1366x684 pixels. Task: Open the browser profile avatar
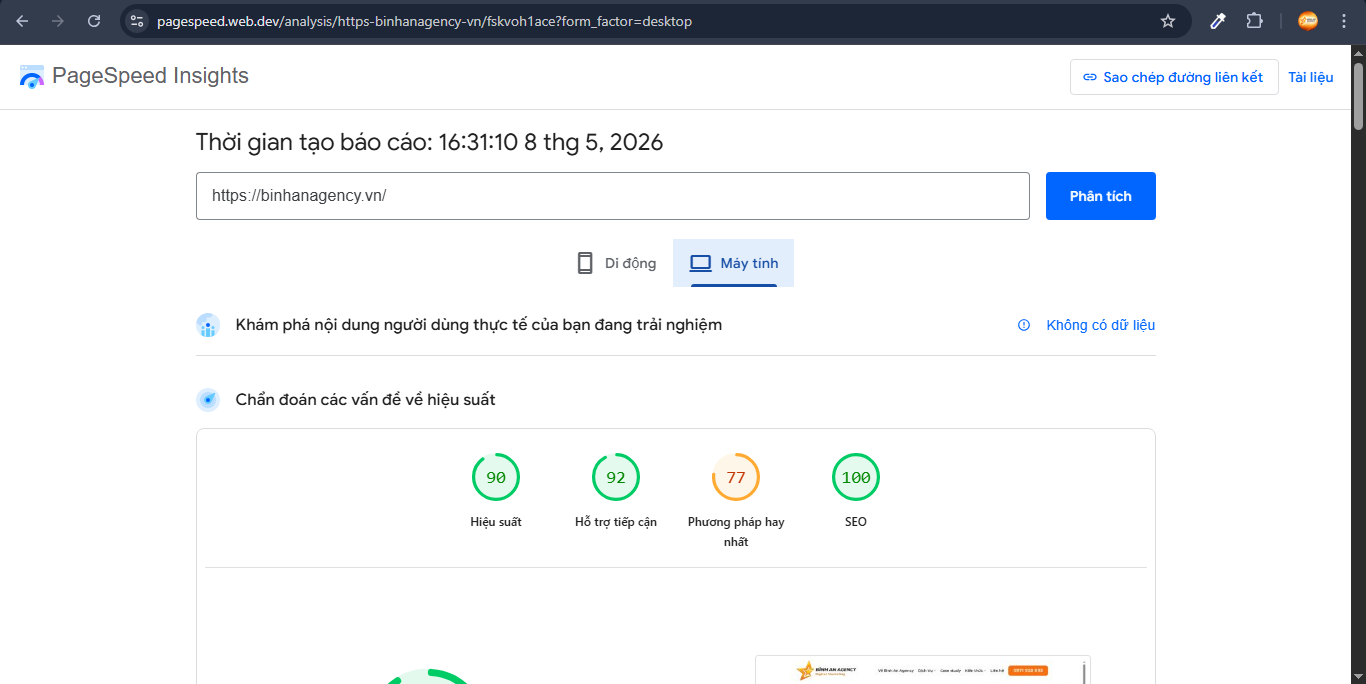[1307, 21]
